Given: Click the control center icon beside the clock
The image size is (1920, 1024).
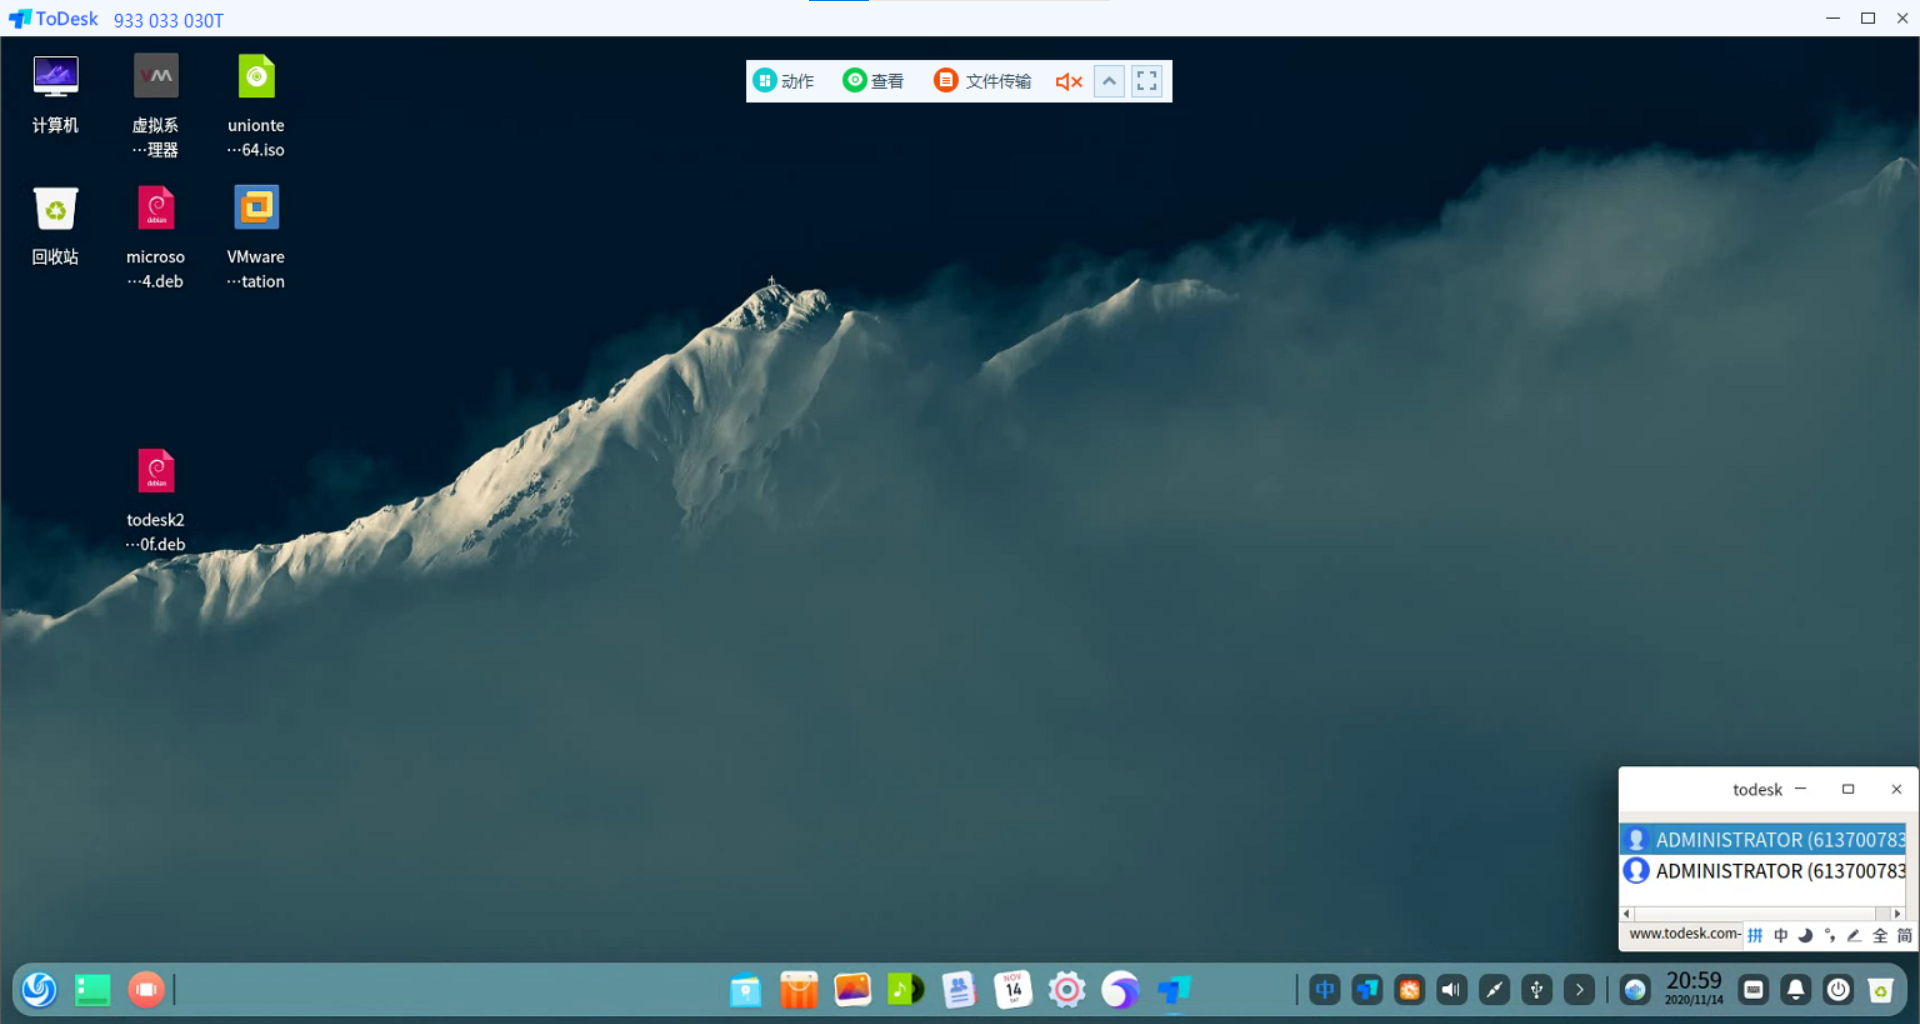Looking at the screenshot, I should (1635, 990).
